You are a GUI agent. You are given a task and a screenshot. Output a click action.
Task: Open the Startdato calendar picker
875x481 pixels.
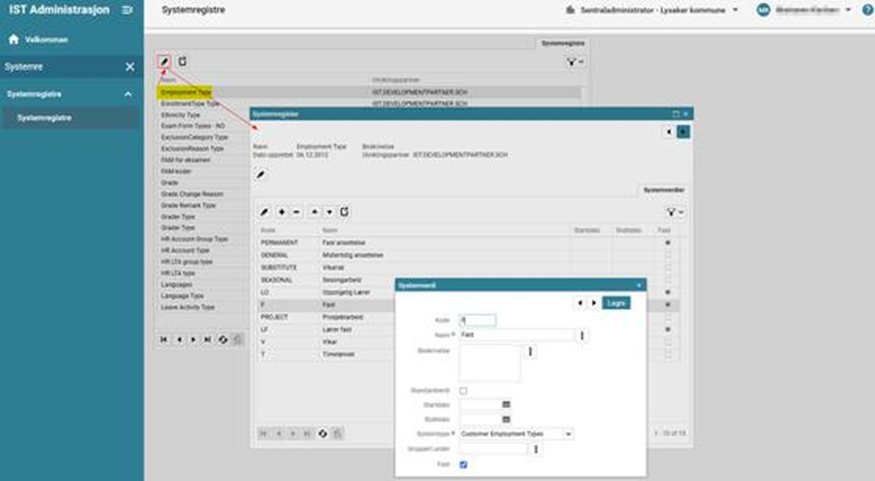[x=507, y=404]
